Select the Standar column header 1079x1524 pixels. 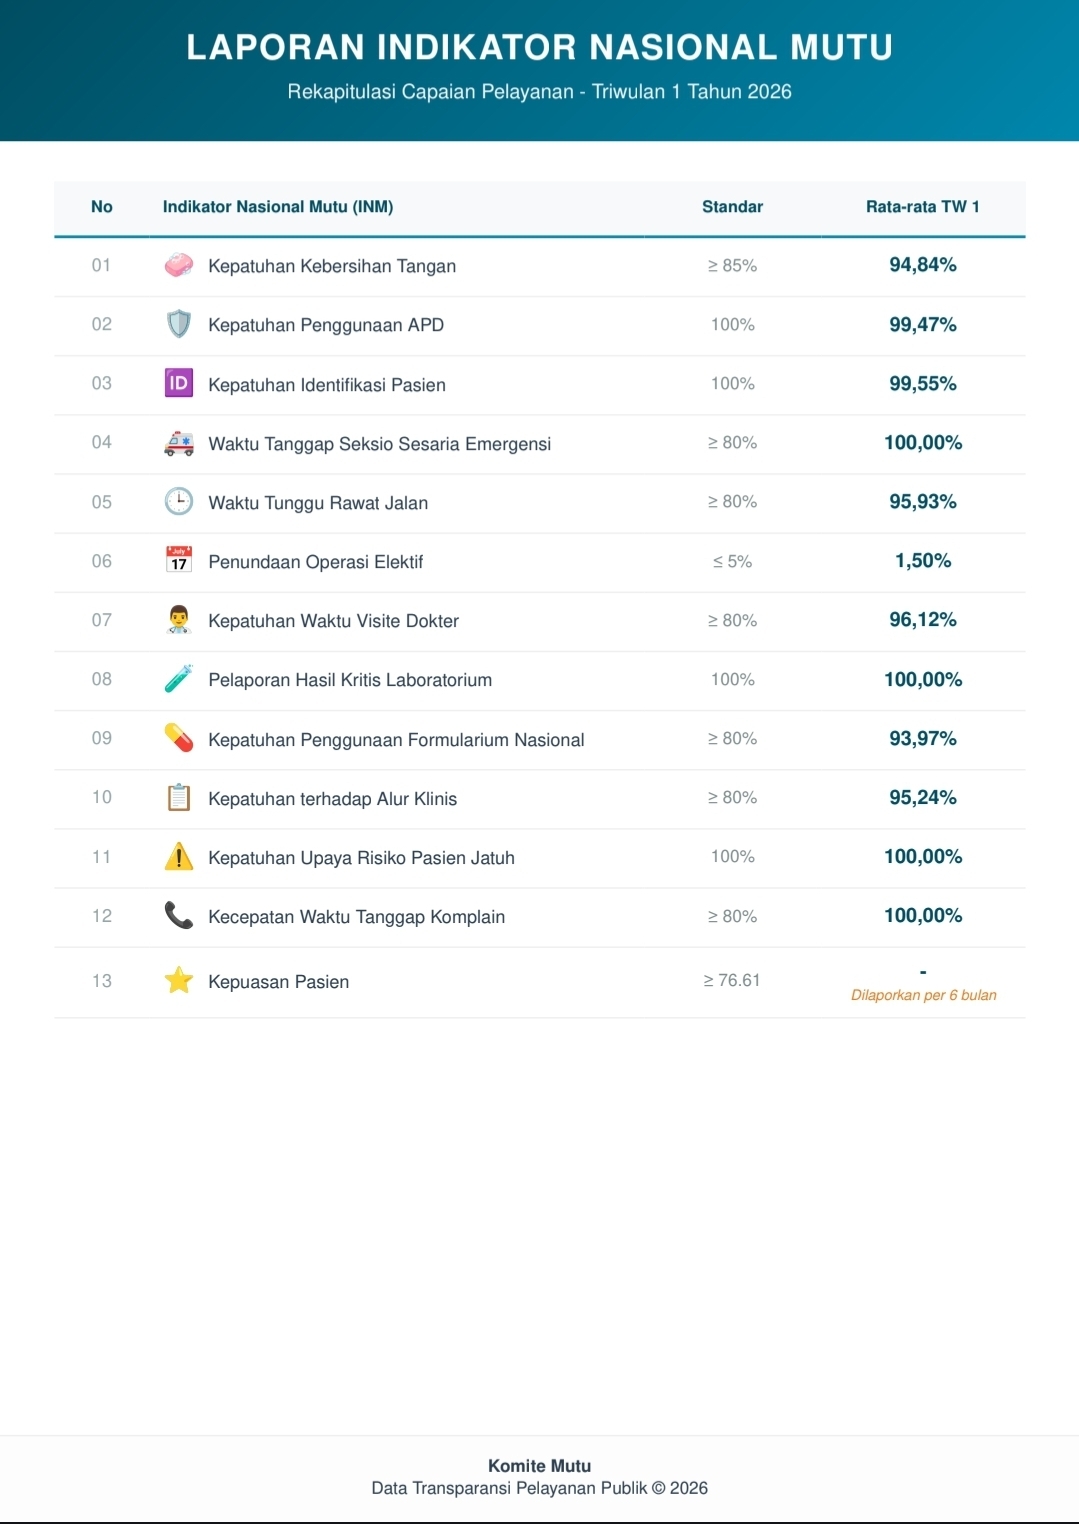pyautogui.click(x=732, y=207)
